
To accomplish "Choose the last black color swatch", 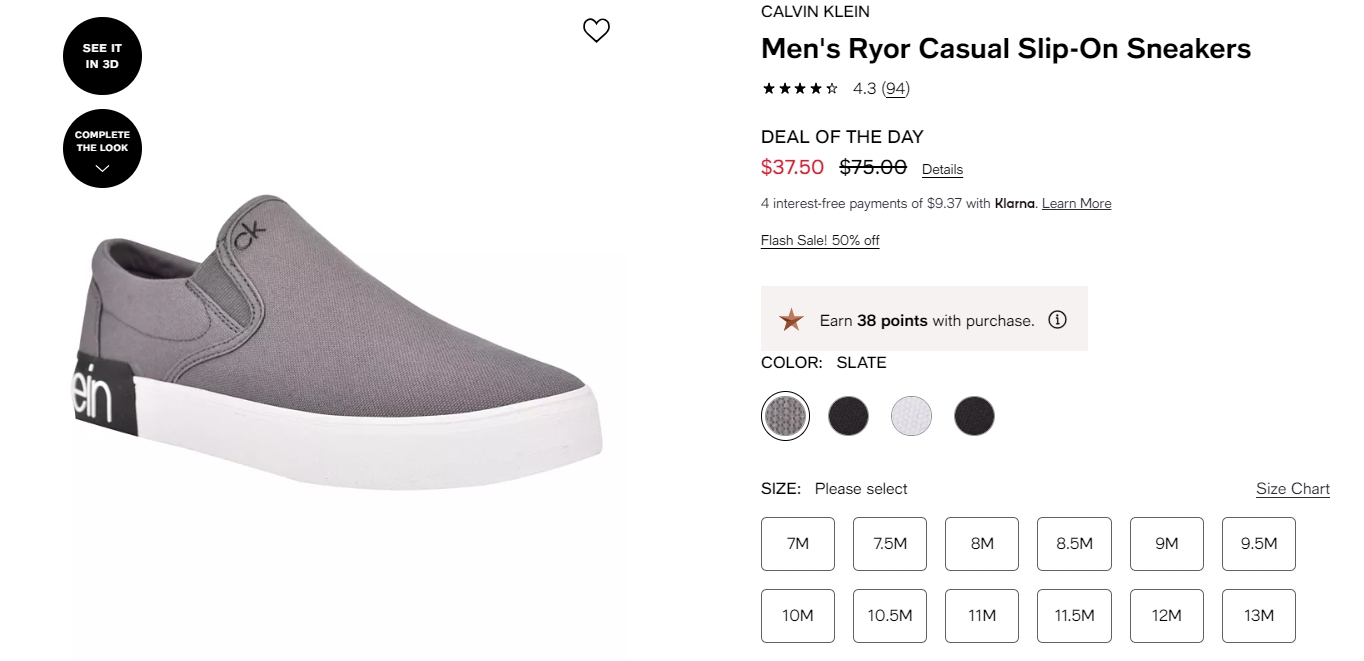I will point(974,415).
